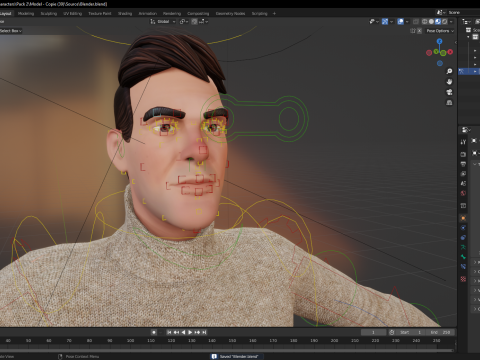Open the World properties tab
The height and width of the screenshot is (360, 480).
463,193
